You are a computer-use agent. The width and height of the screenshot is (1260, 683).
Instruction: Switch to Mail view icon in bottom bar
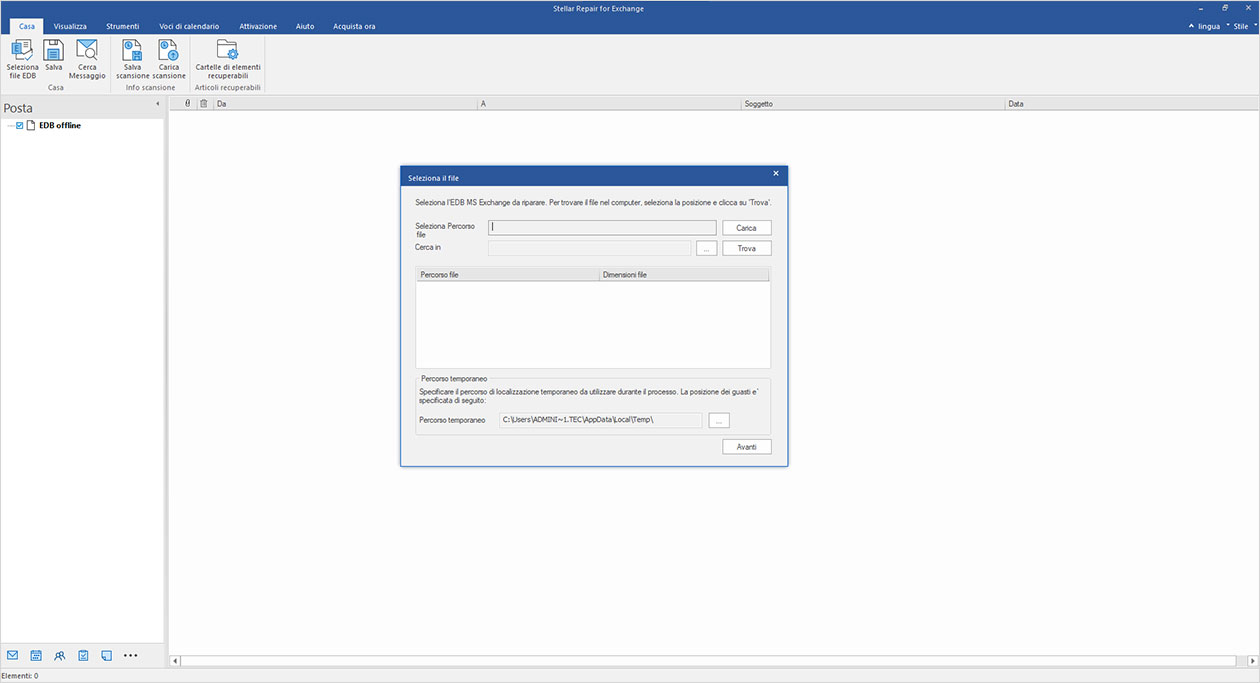pos(13,656)
